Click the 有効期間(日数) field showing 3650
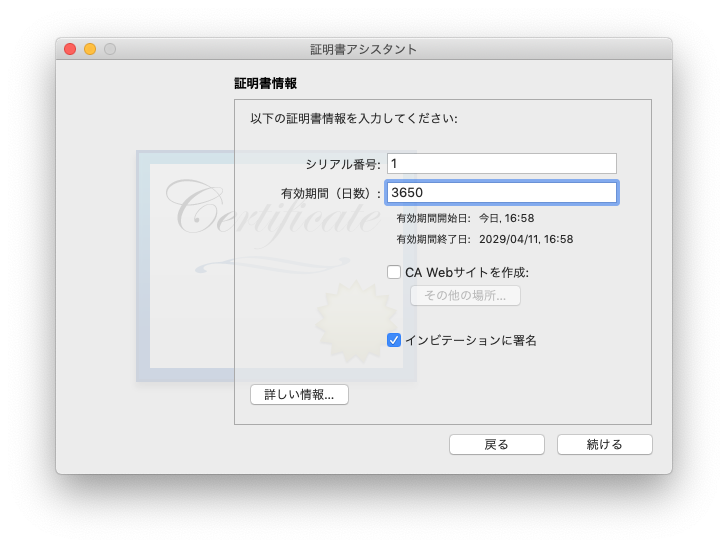The height and width of the screenshot is (548, 728). pyautogui.click(x=502, y=193)
